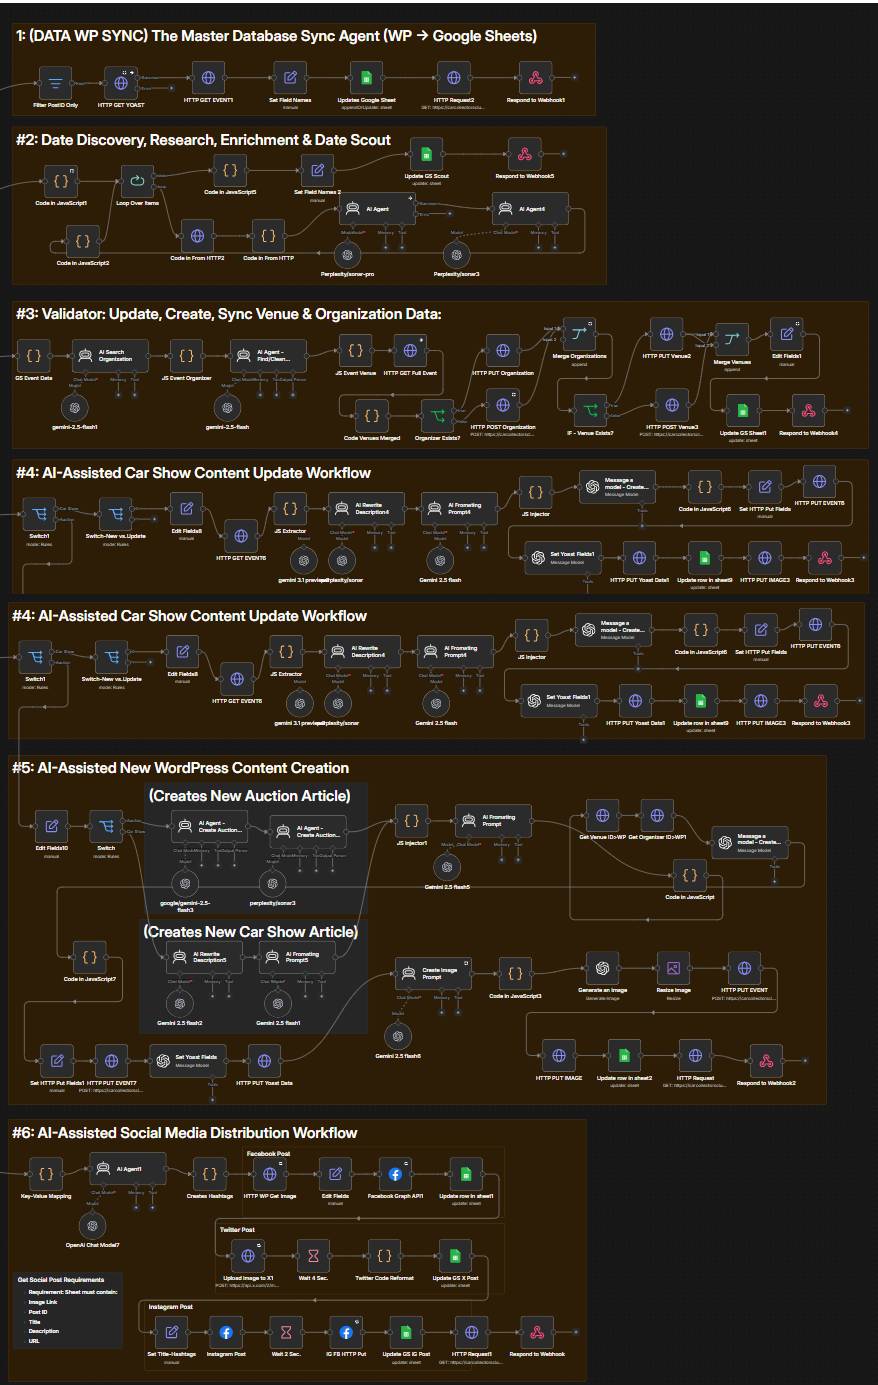
Task: Select the Generate an image node
Action: (x=603, y=967)
